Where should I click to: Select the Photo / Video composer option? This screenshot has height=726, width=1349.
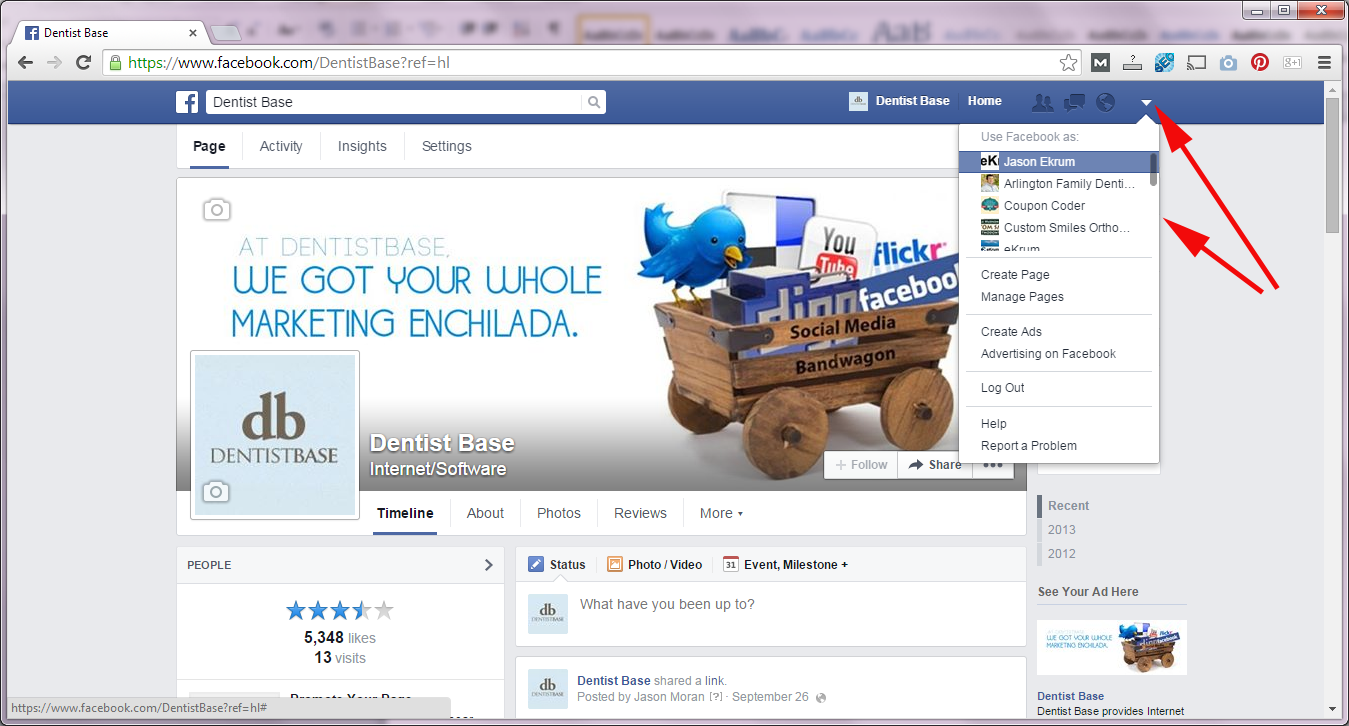tap(655, 565)
